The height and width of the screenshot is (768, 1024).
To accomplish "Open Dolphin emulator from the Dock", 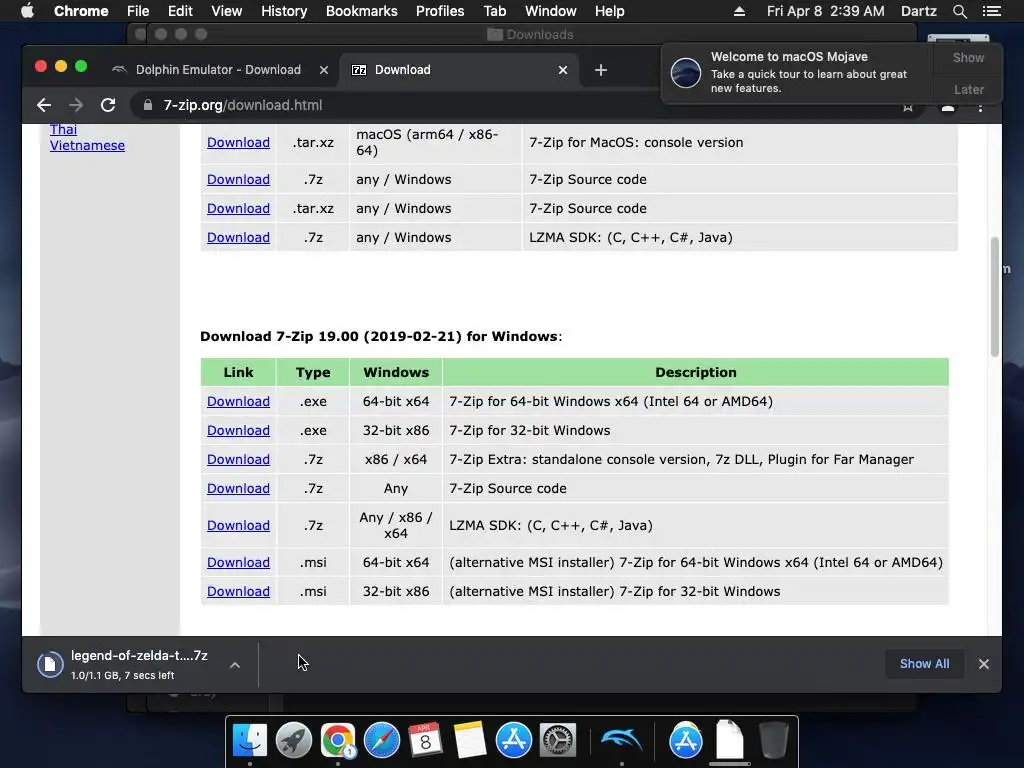I will coord(621,740).
